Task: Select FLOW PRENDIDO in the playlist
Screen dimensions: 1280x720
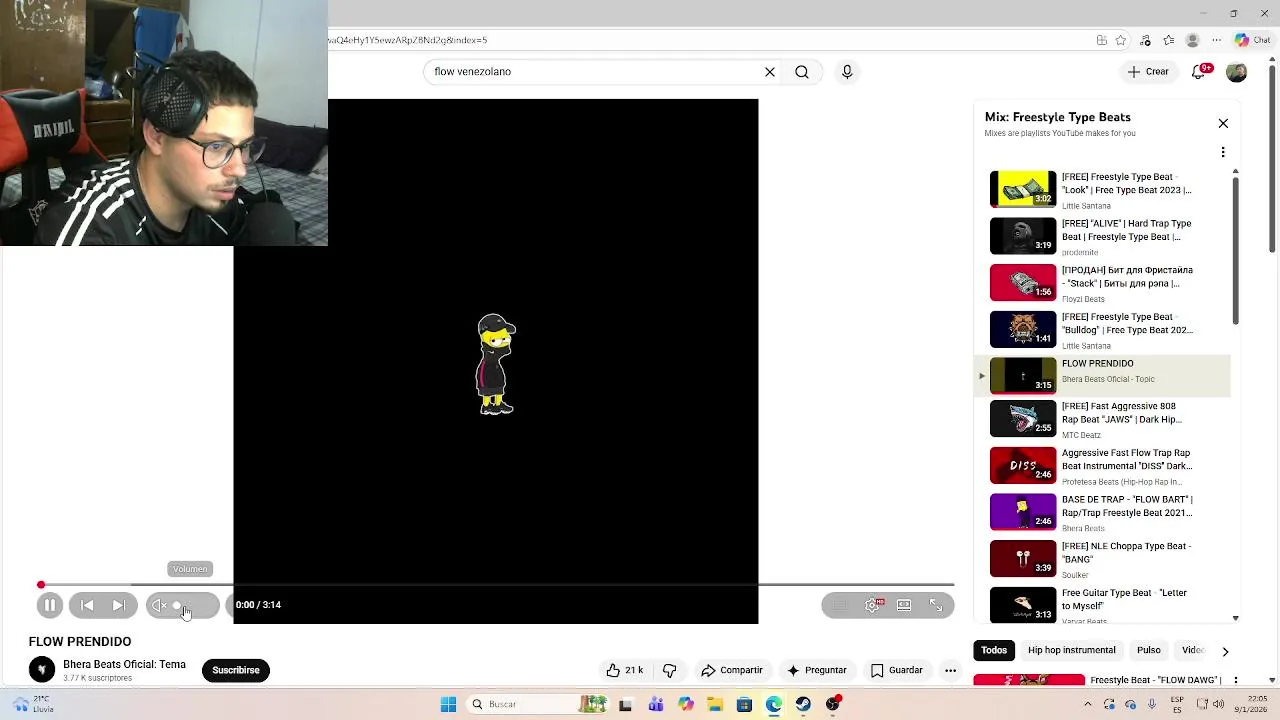Action: (1103, 375)
